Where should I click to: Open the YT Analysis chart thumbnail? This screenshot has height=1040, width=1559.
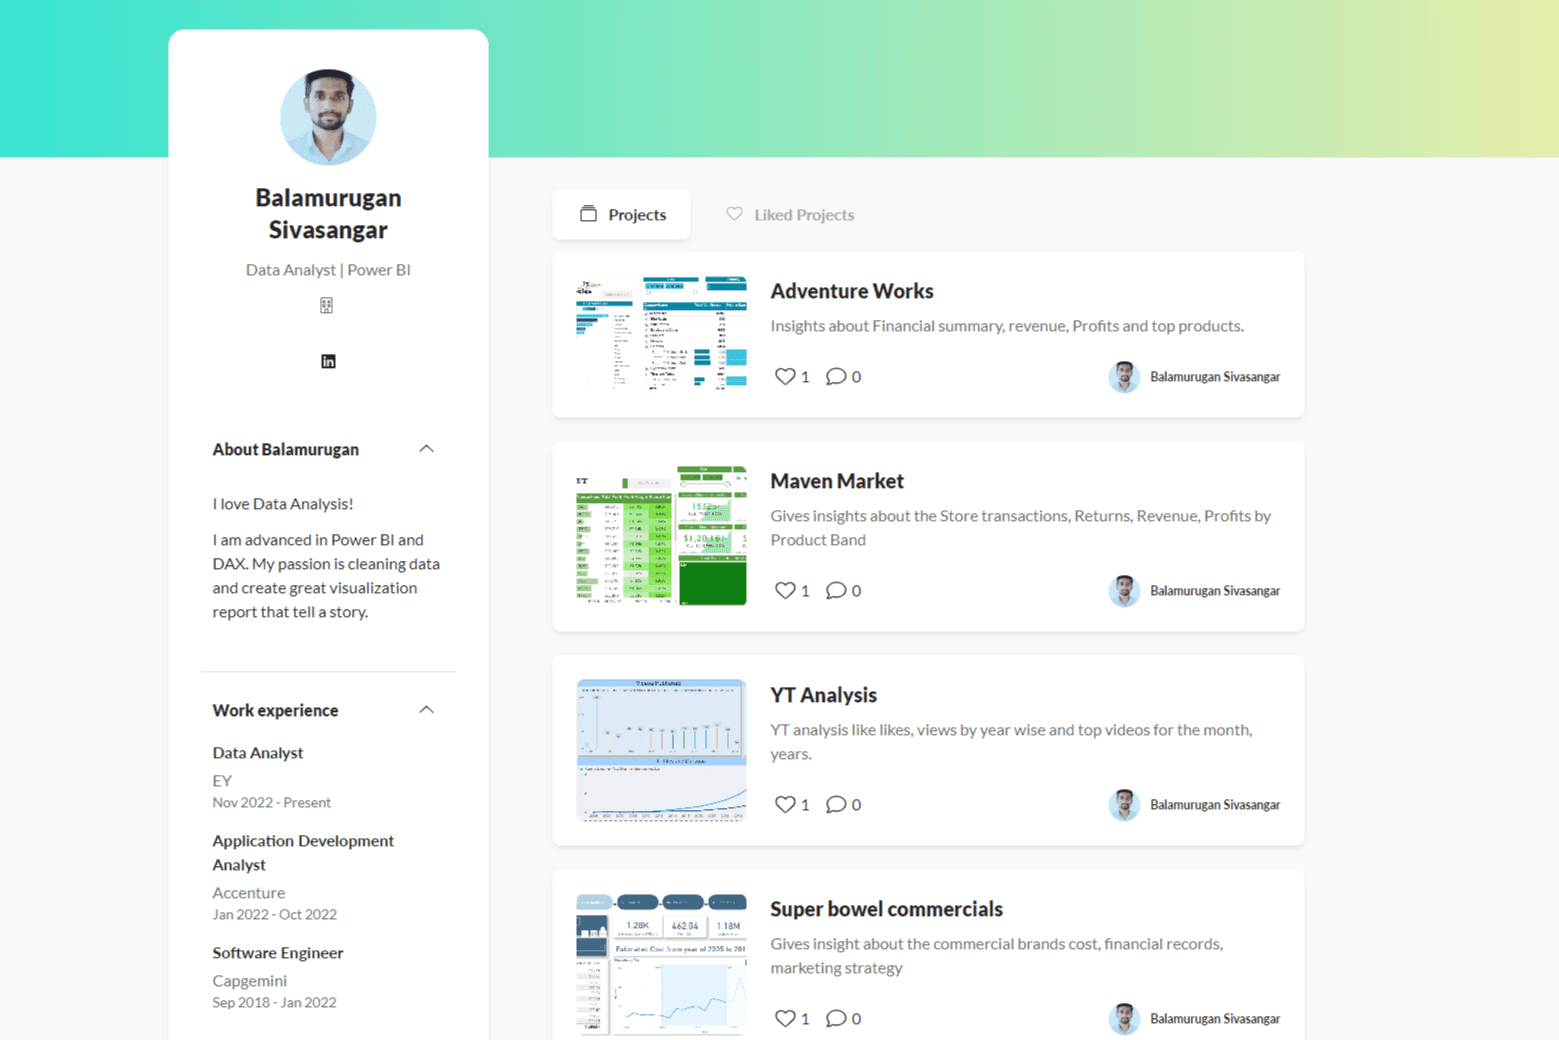click(661, 750)
